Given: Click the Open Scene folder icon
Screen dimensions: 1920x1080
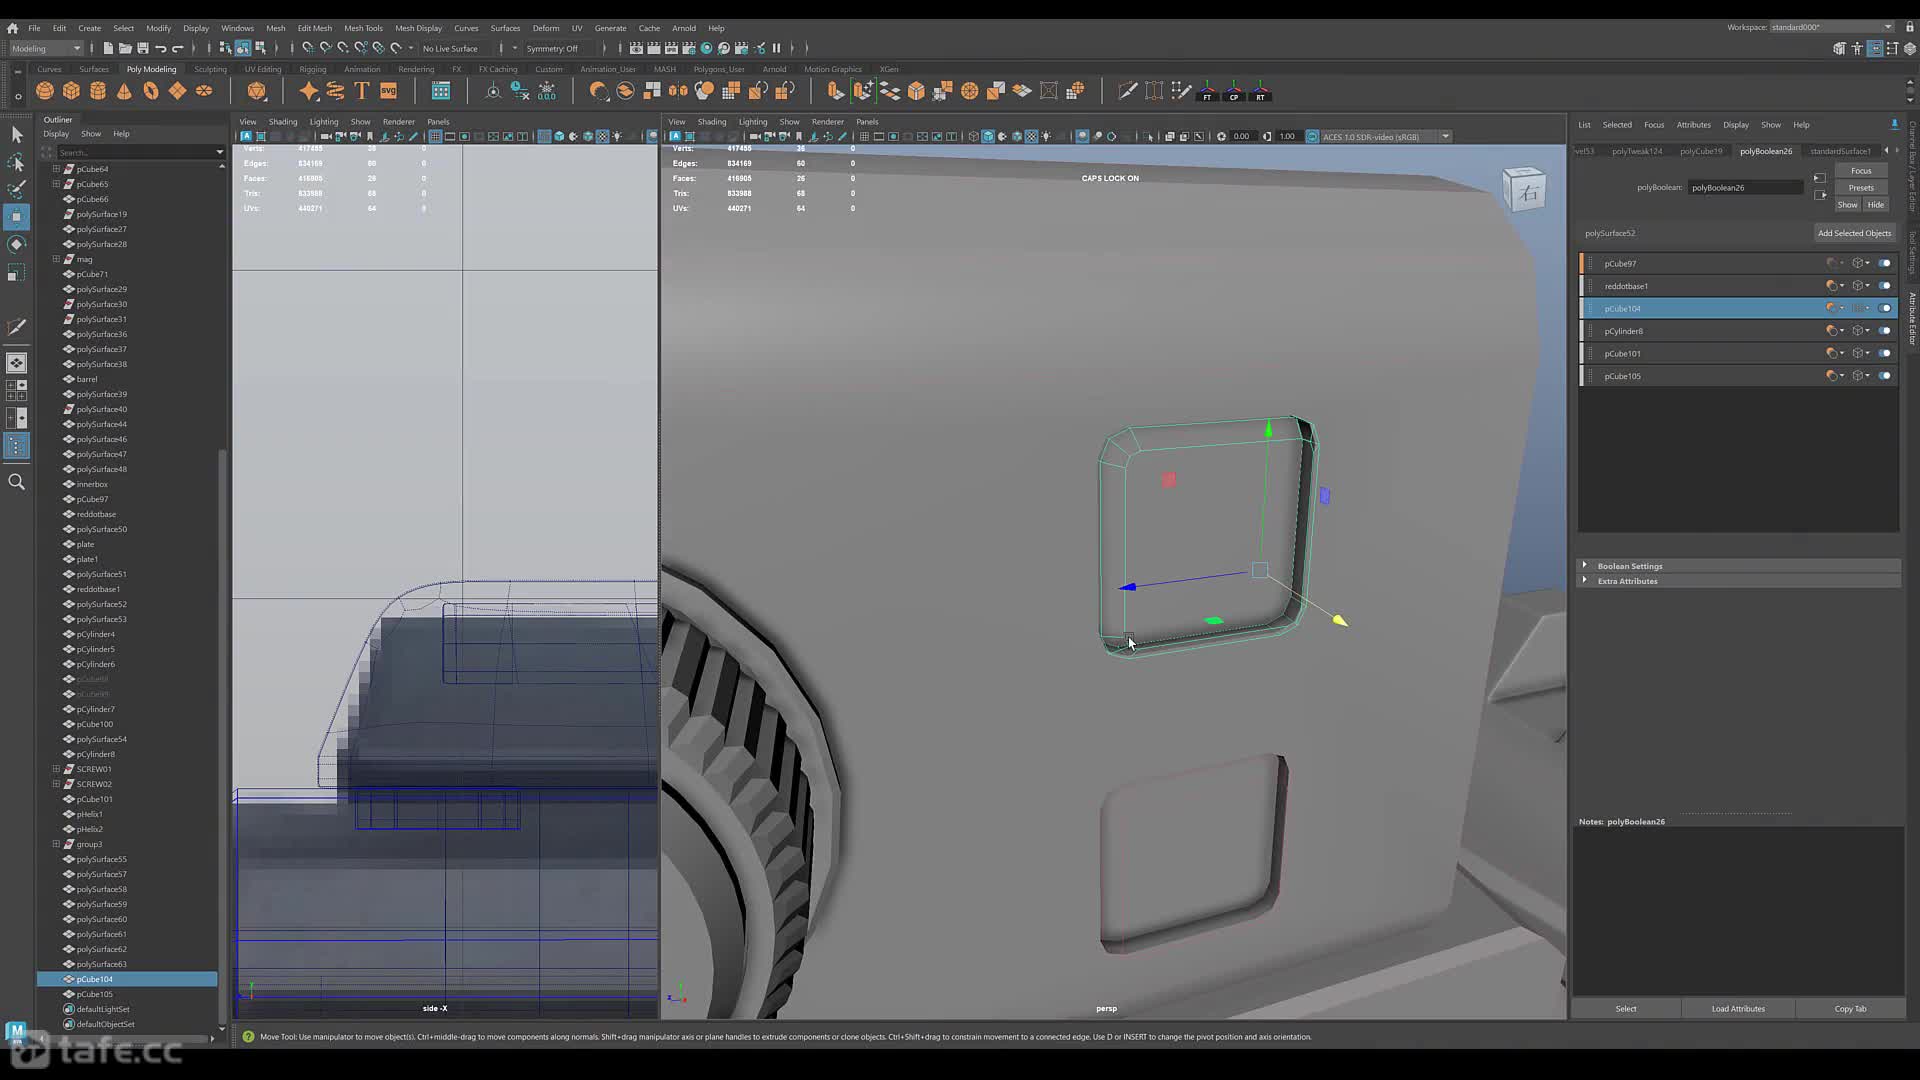Looking at the screenshot, I should point(125,48).
